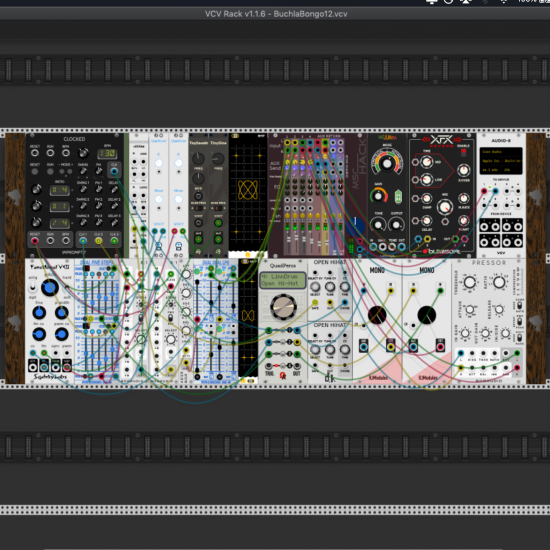Viewport: 550px width, 550px height.
Task: Open the 256 block size selector on Audio-8
Action: pos(511,170)
